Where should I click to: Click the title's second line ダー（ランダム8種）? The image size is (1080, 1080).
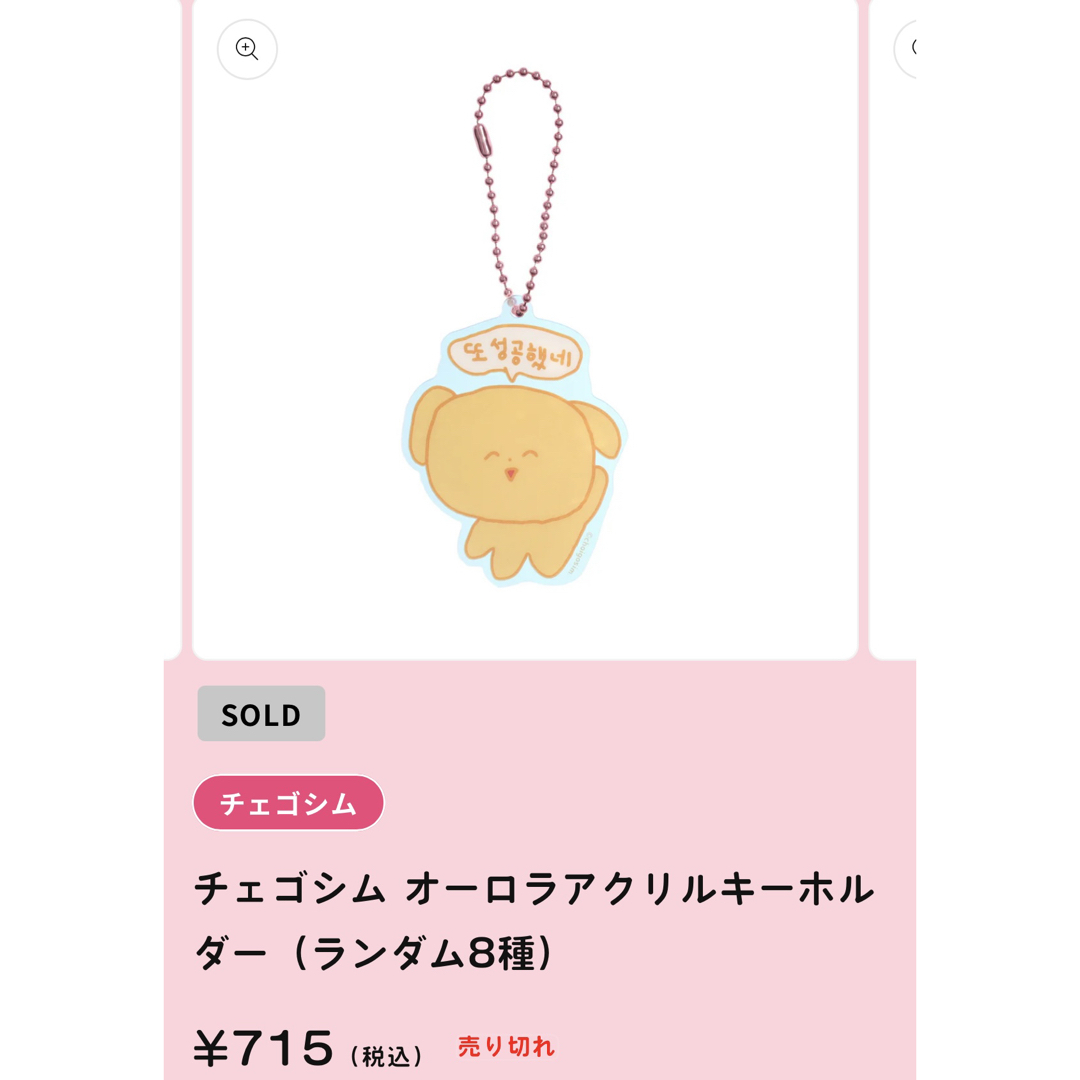(x=373, y=953)
